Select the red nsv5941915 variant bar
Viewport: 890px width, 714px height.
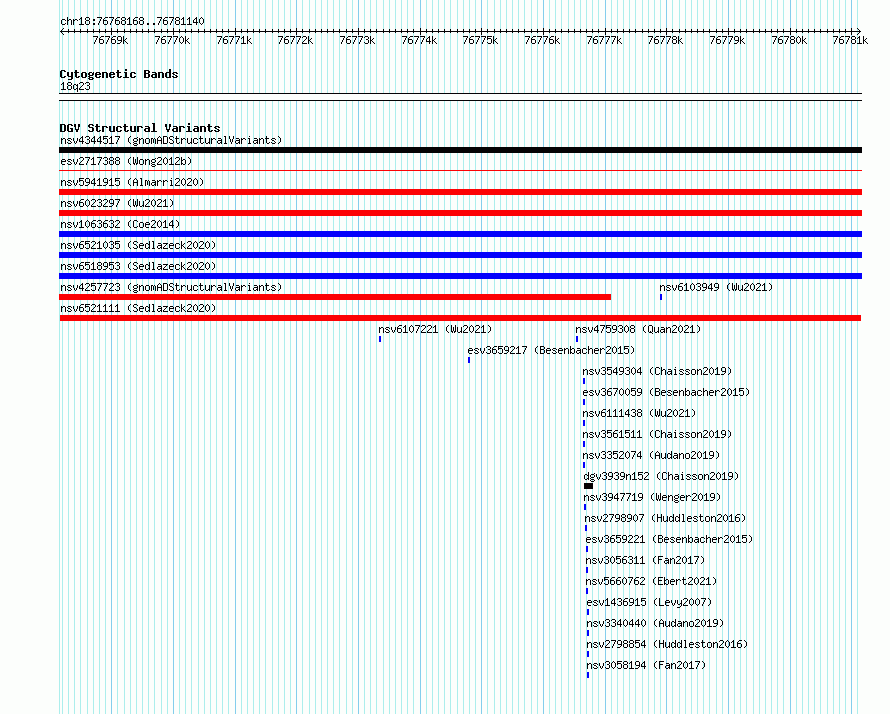pyautogui.click(x=460, y=192)
